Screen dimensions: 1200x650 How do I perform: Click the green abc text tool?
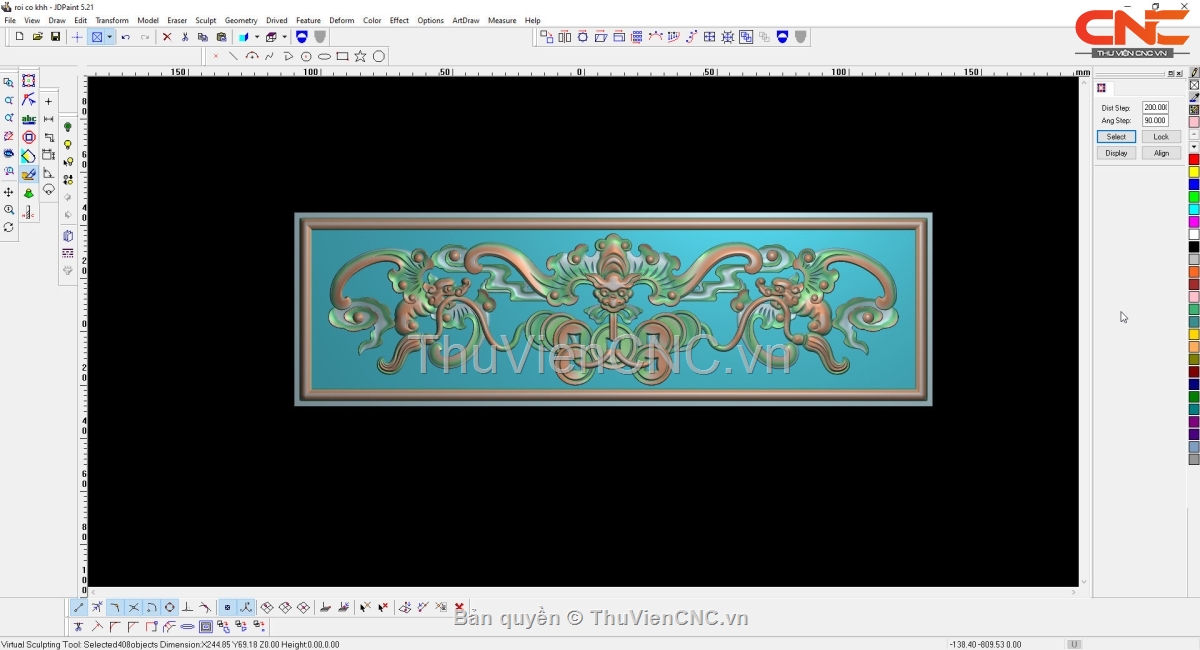pyautogui.click(x=28, y=119)
